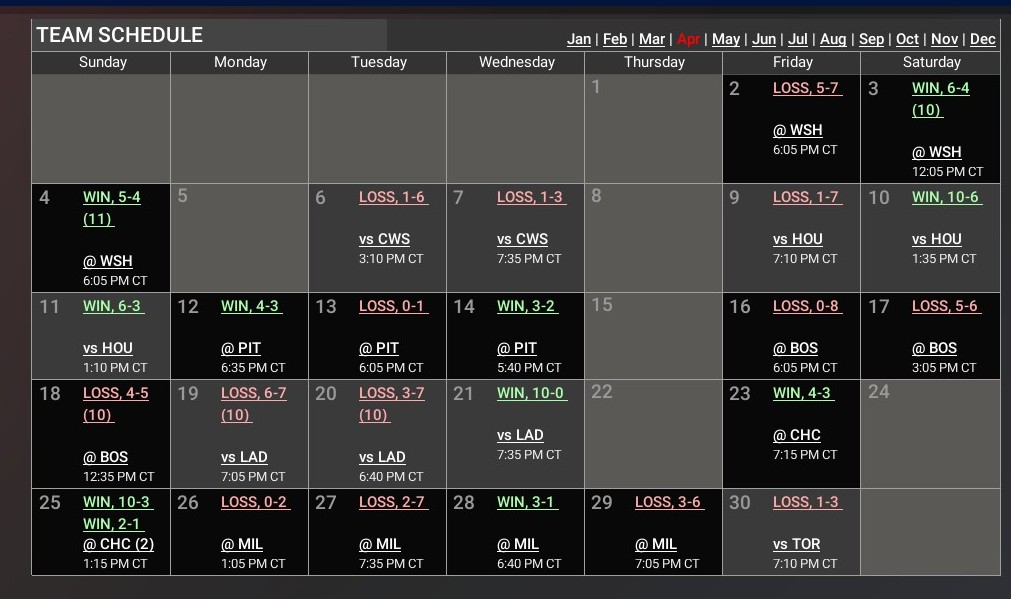Open the vs CWS matchup on April 6

click(x=384, y=239)
